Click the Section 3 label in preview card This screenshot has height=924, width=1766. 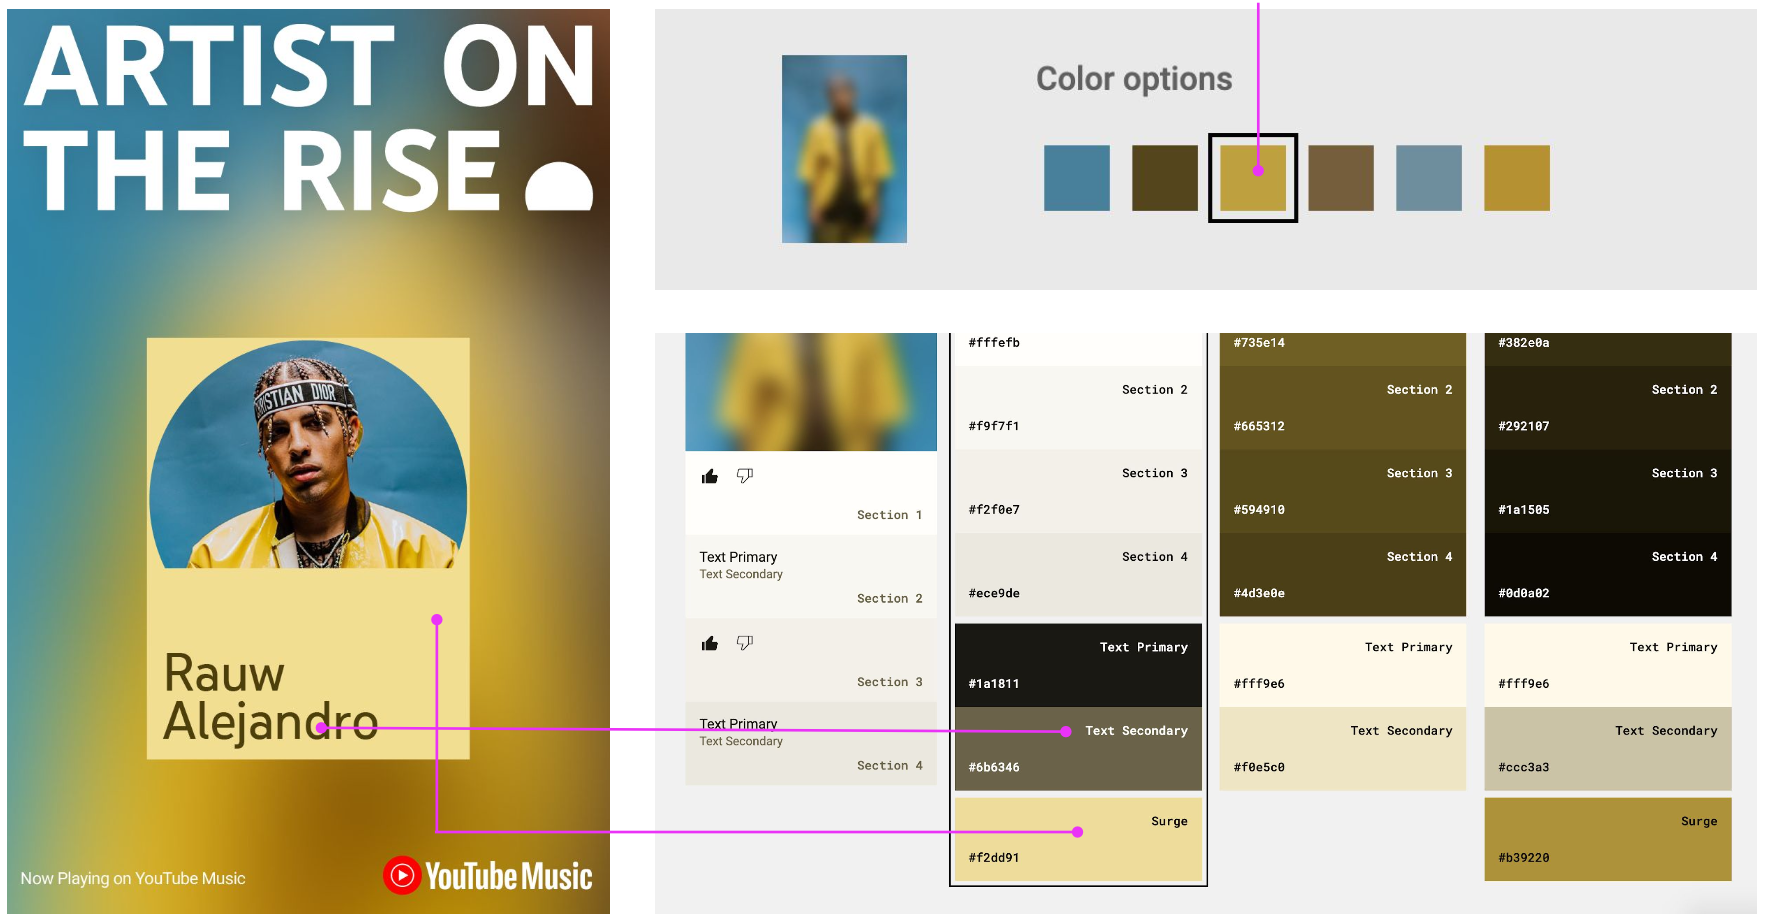[889, 682]
